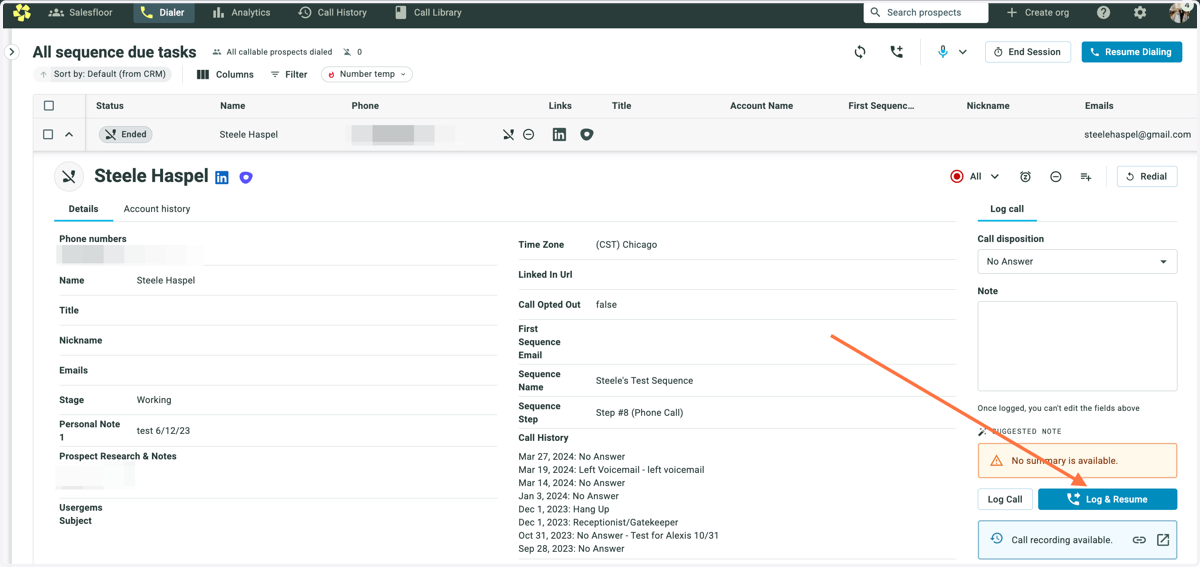Screen dimensions: 1200x567
Task: Open the call recording in a new window icon
Action: point(1163,540)
